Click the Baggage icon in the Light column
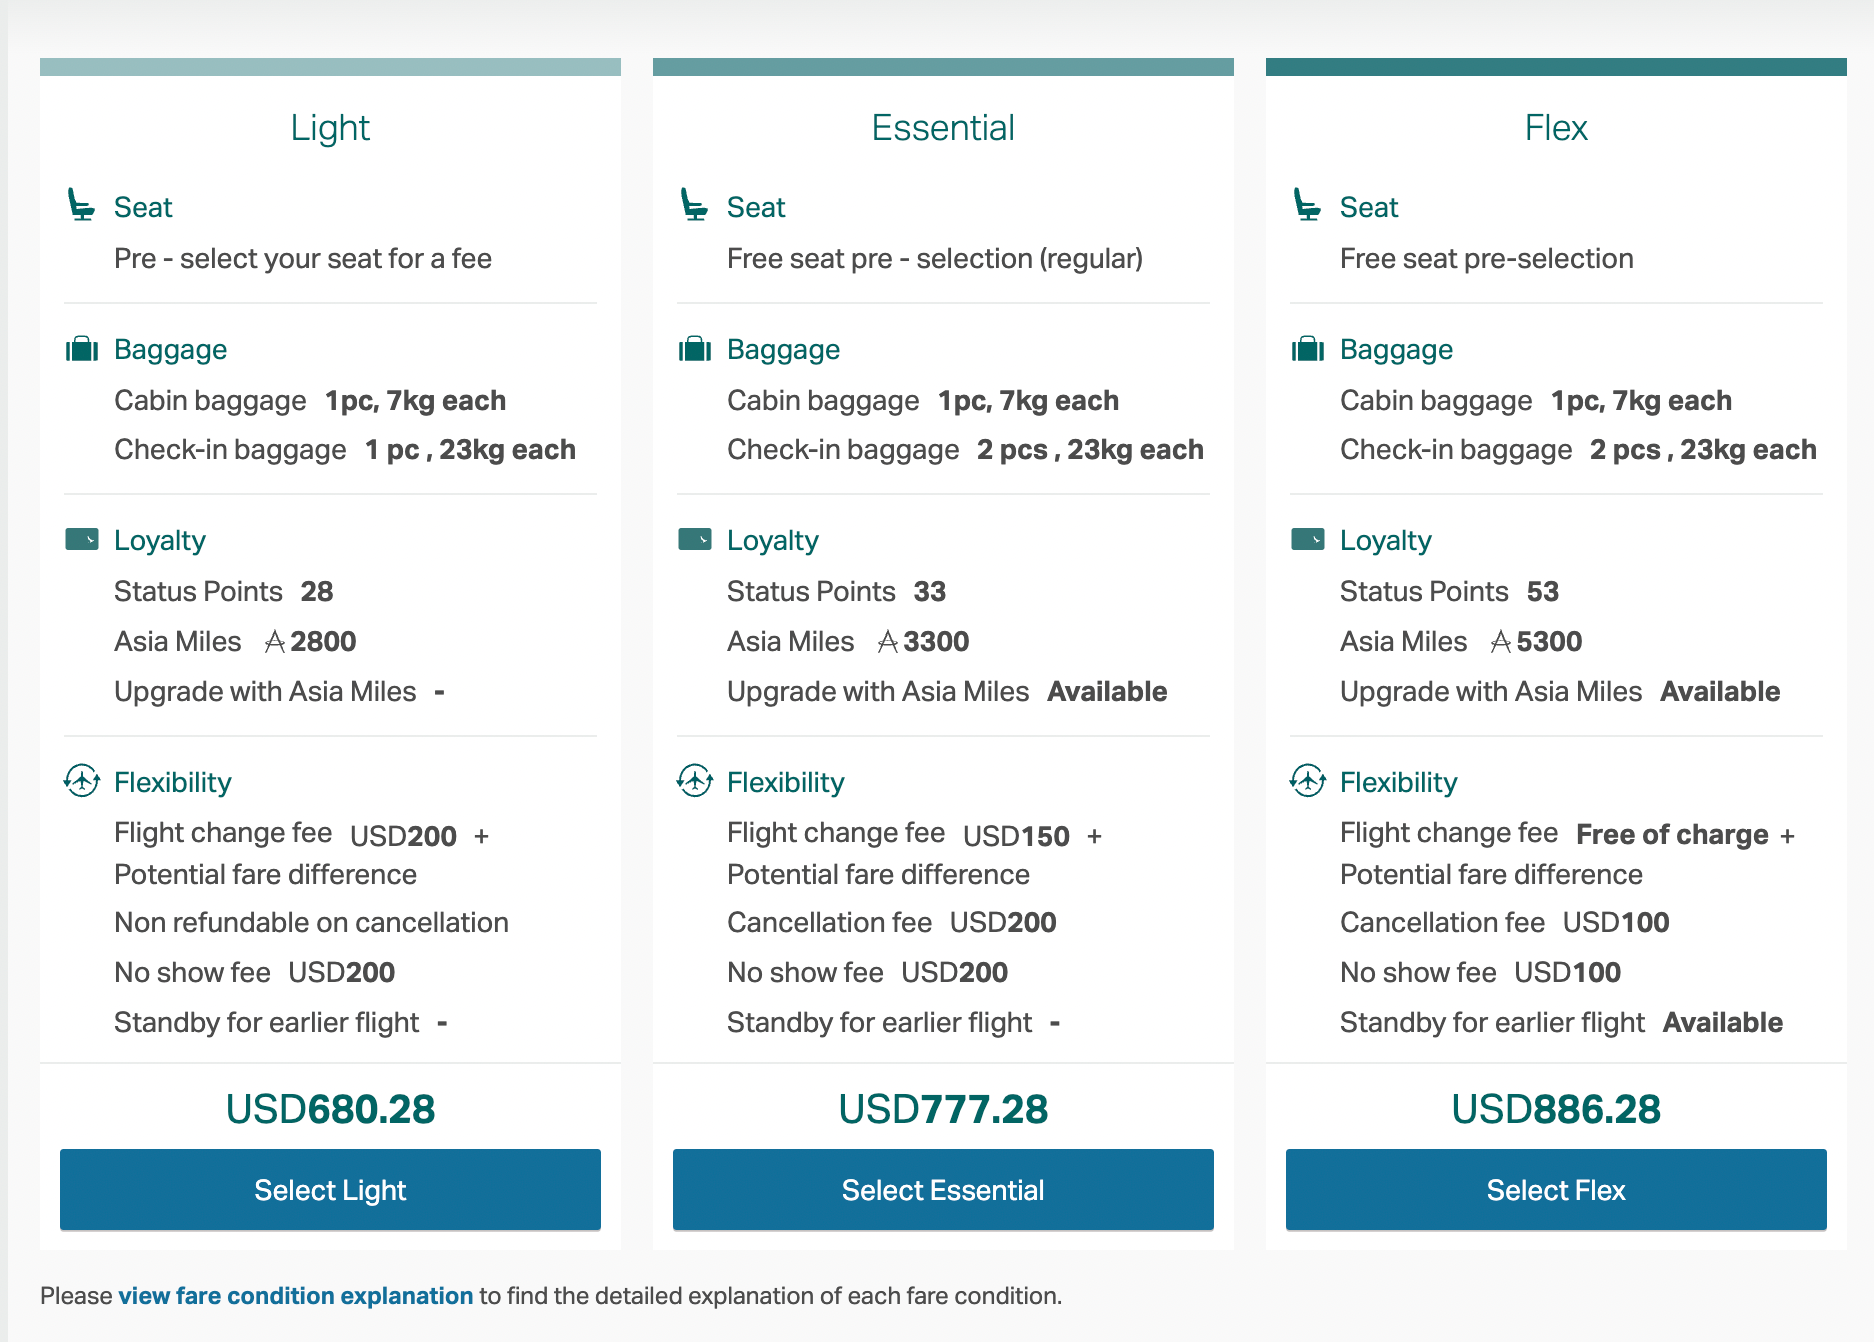The height and width of the screenshot is (1342, 1874). (82, 349)
